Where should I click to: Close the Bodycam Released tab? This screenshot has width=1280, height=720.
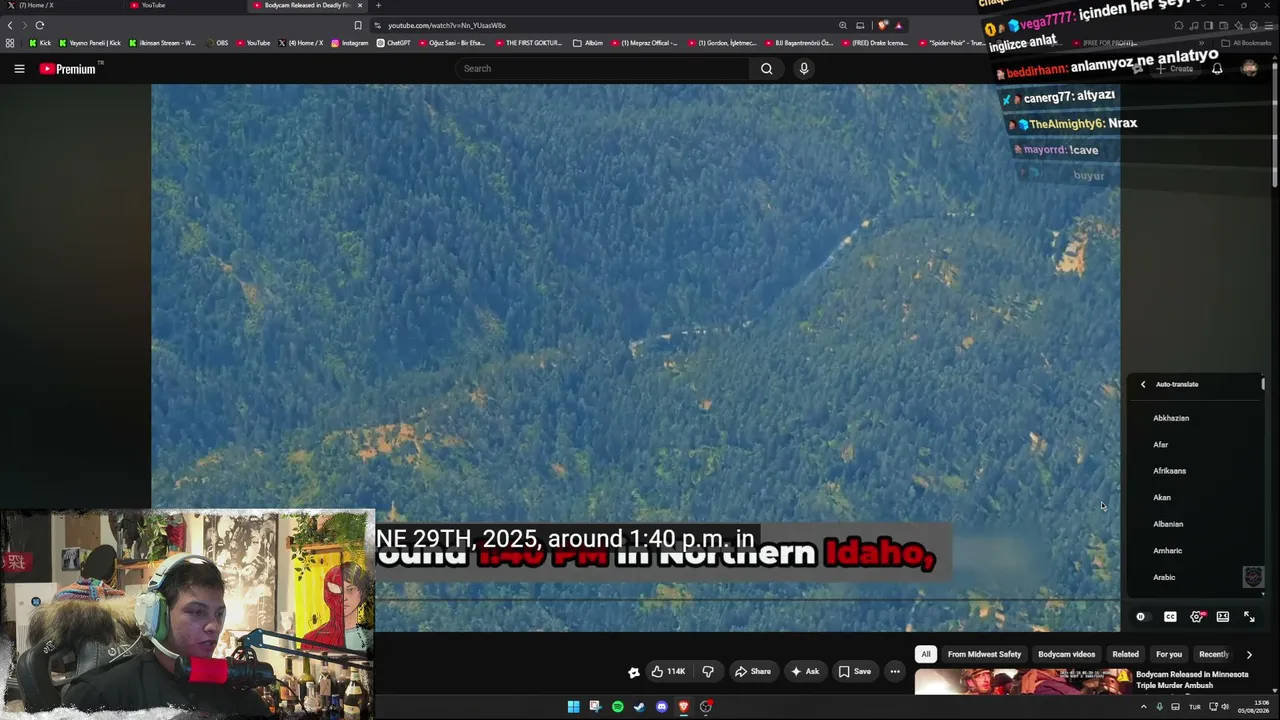point(360,5)
